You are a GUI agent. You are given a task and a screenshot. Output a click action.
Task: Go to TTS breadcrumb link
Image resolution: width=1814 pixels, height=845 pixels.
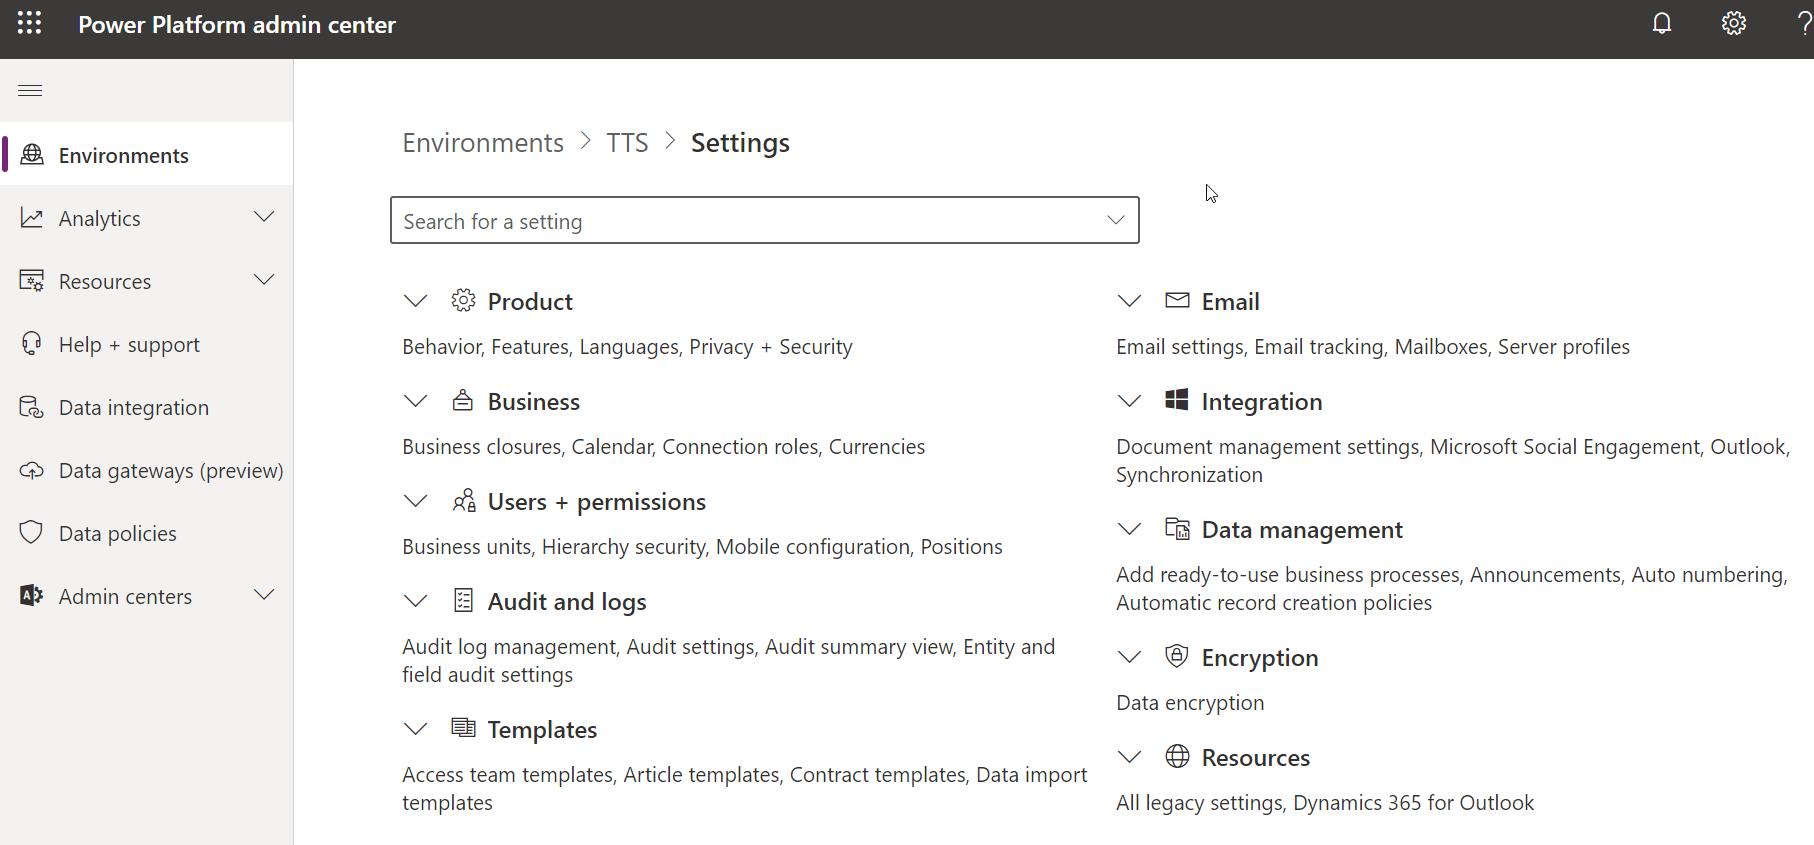tap(627, 142)
